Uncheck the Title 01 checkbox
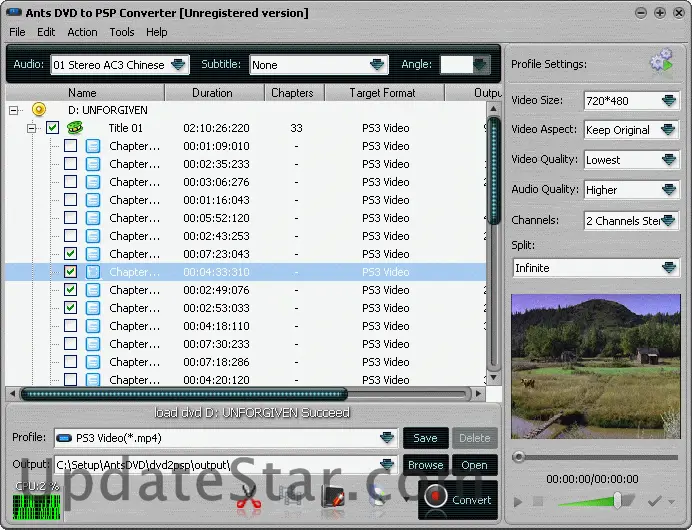Viewport: 692px width, 530px height. pyautogui.click(x=52, y=128)
